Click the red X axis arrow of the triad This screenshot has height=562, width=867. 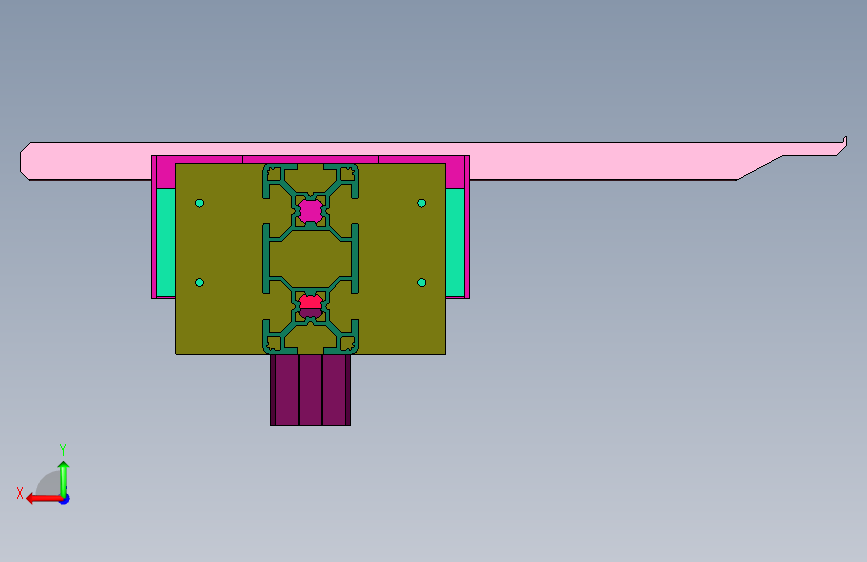coord(43,499)
